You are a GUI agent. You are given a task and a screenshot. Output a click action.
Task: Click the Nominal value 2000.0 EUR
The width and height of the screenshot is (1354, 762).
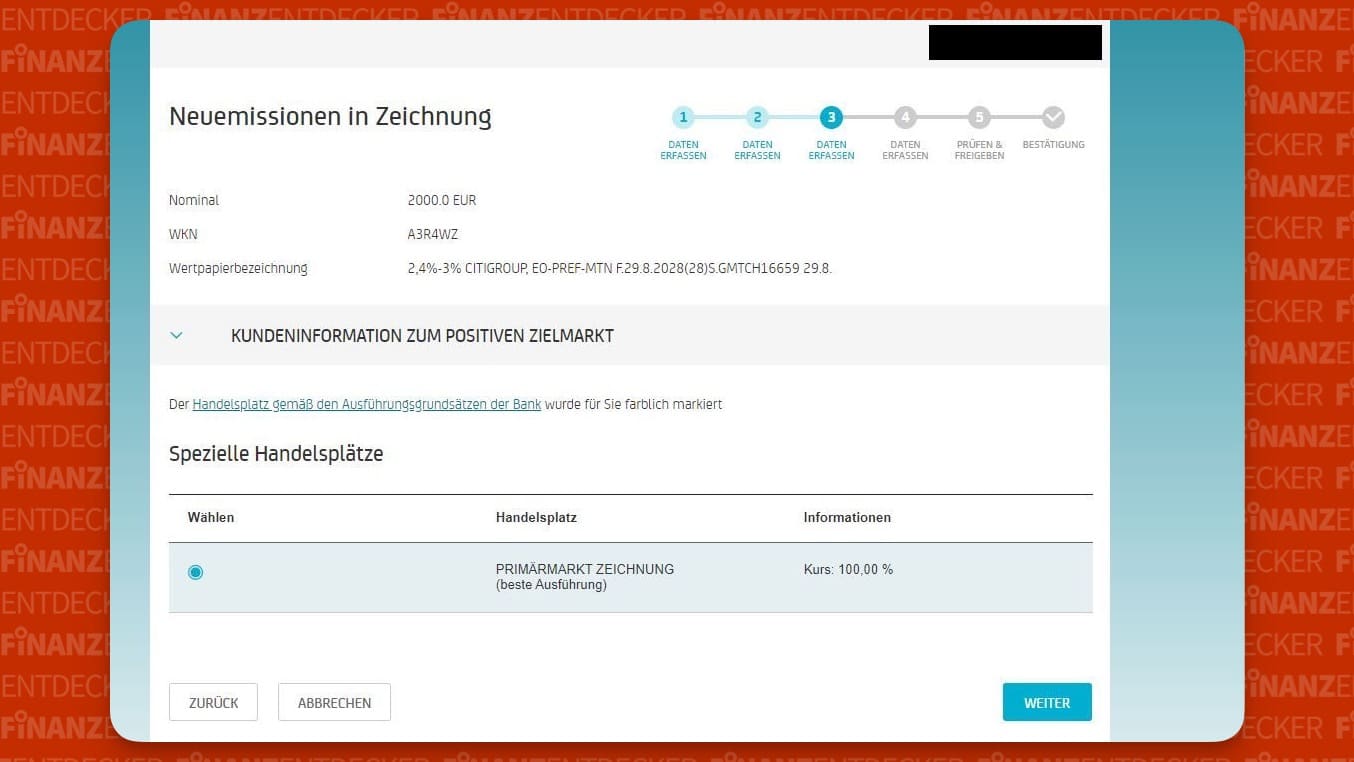442,200
